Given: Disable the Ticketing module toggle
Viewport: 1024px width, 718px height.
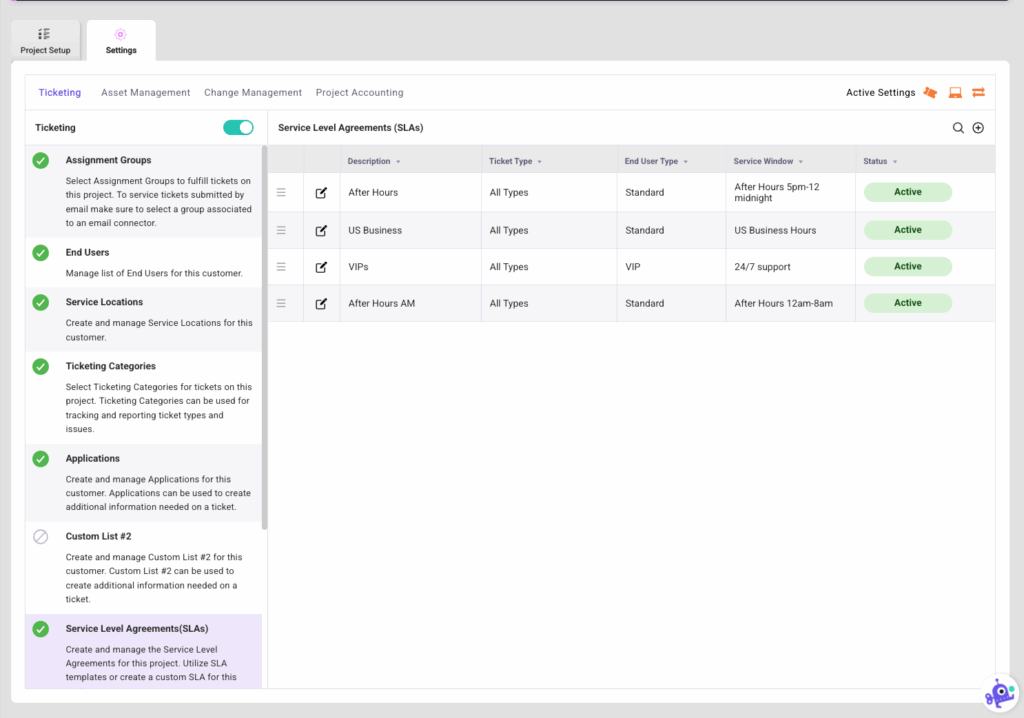Looking at the screenshot, I should [237, 128].
